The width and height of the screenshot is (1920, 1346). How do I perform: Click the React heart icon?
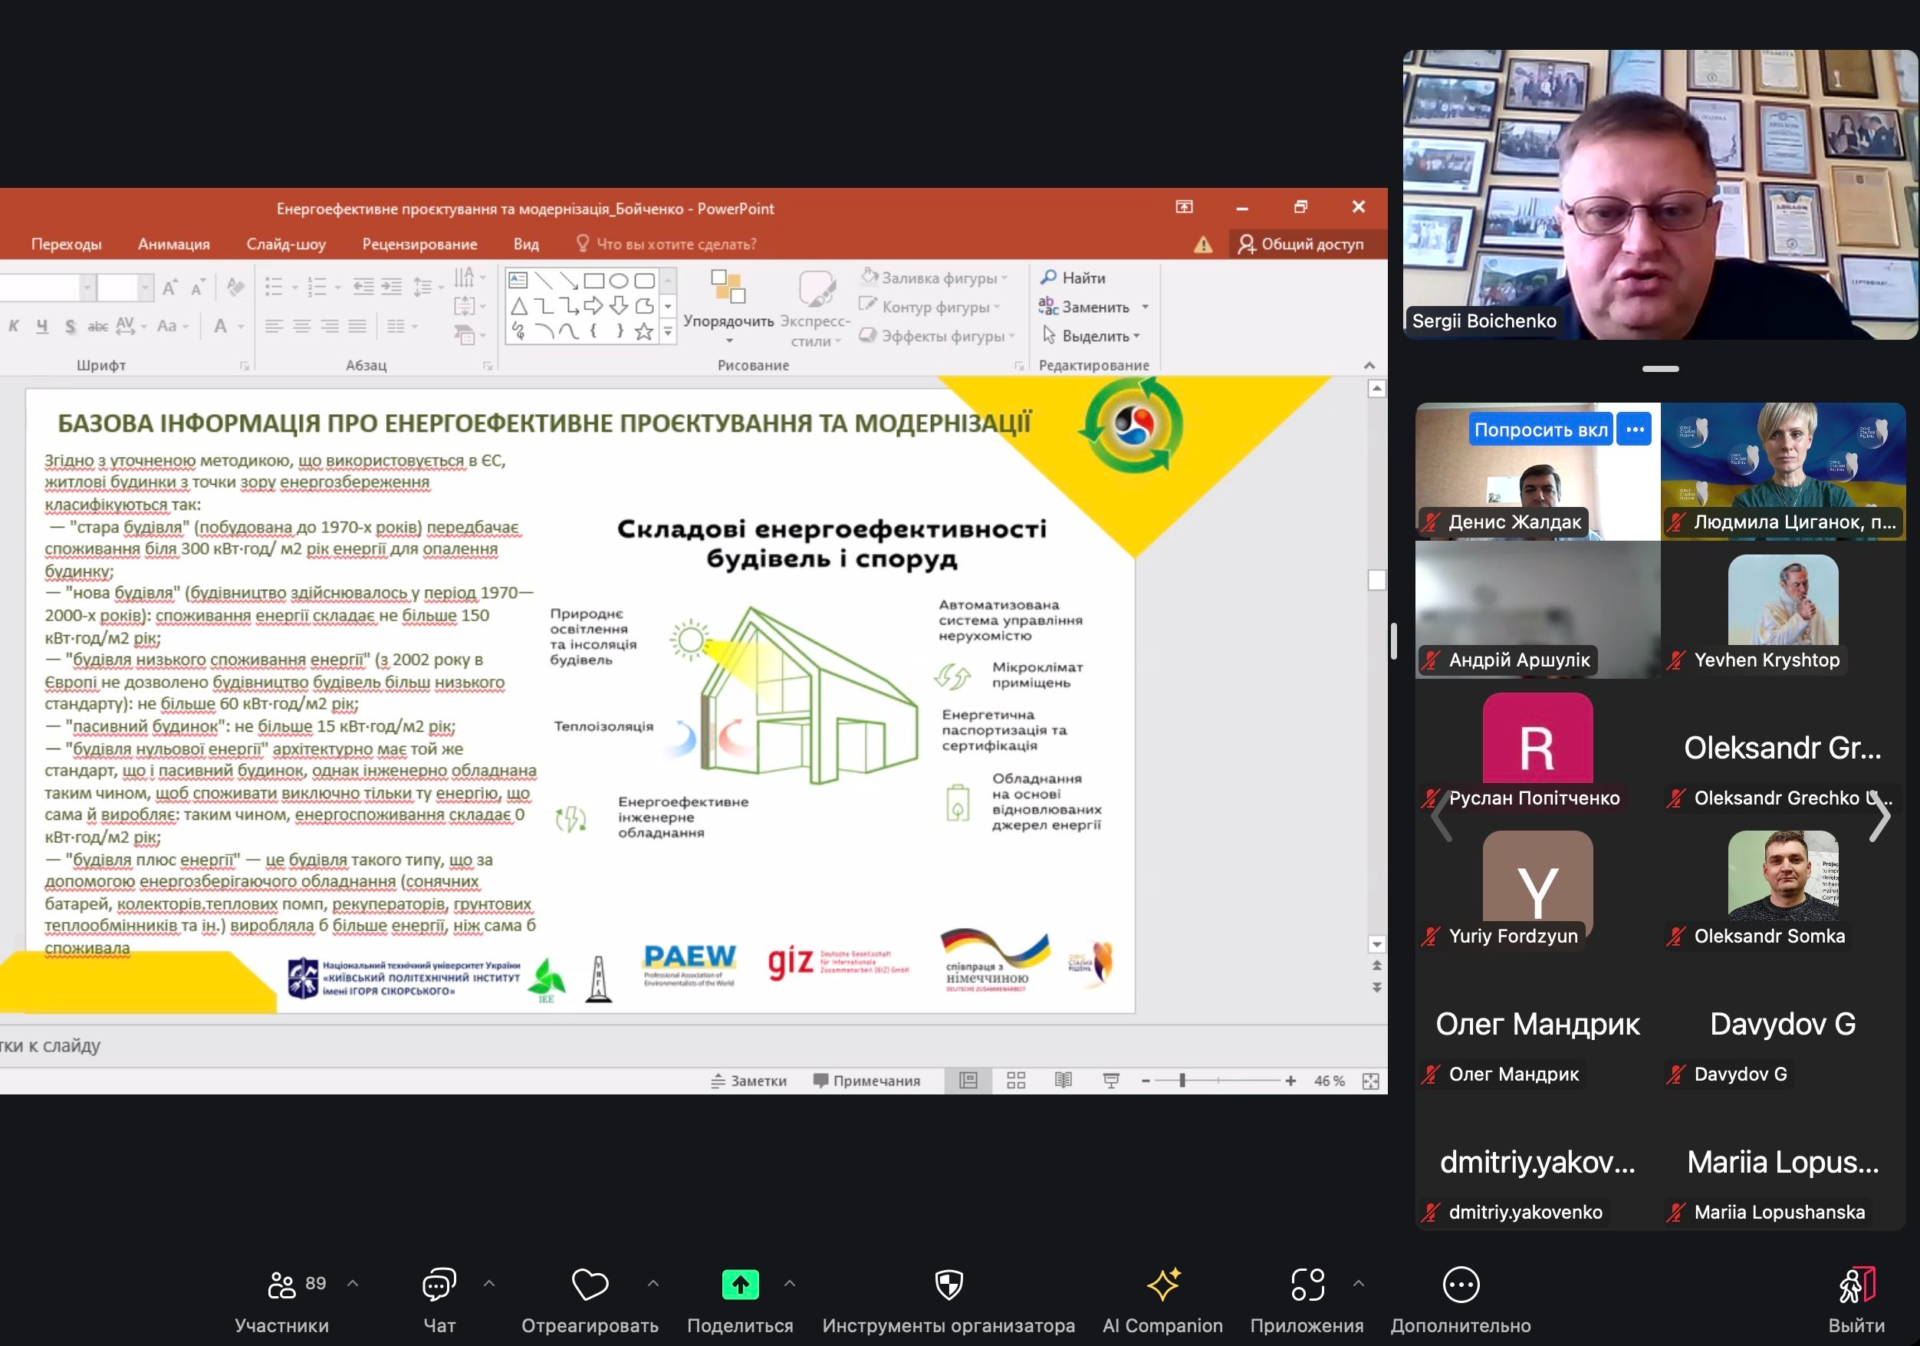click(589, 1285)
